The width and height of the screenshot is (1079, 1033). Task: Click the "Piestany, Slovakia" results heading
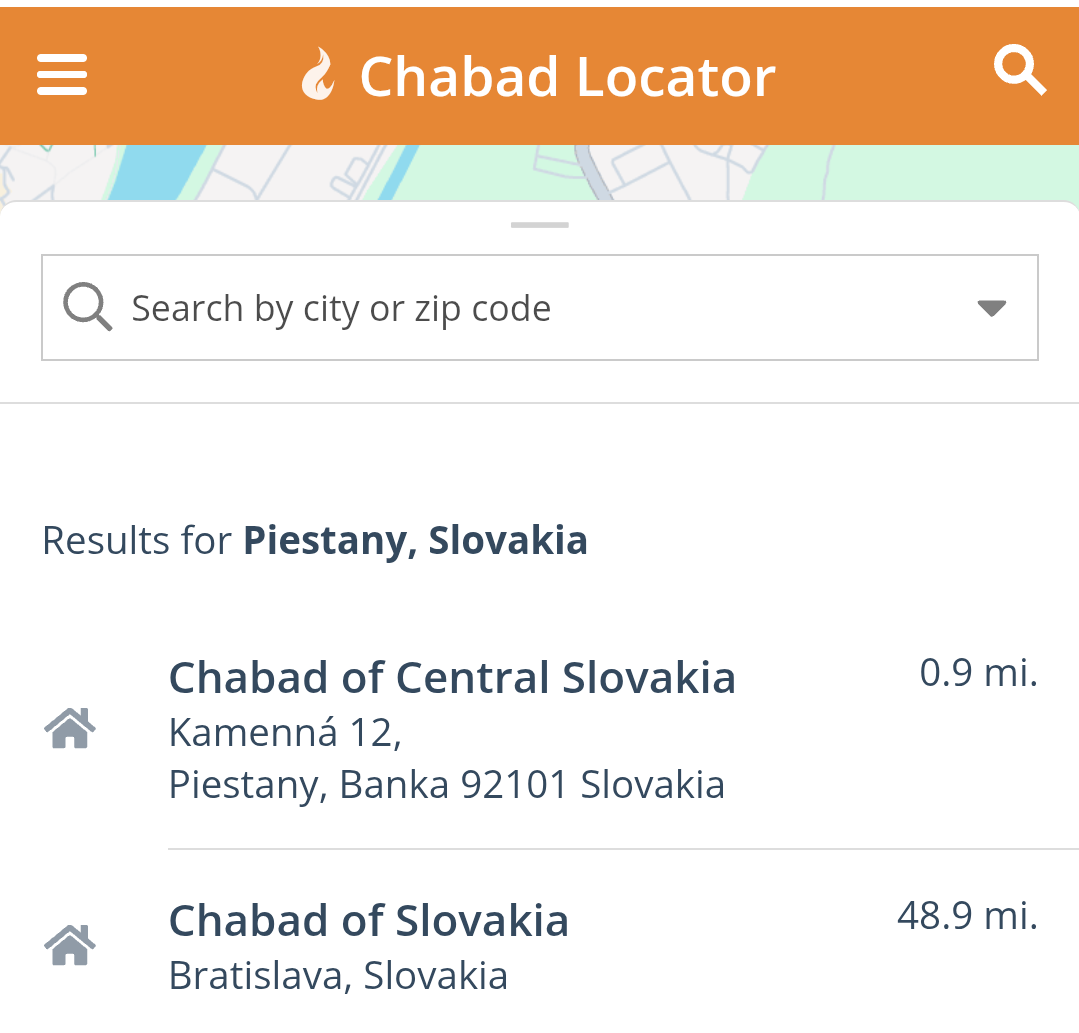click(415, 541)
